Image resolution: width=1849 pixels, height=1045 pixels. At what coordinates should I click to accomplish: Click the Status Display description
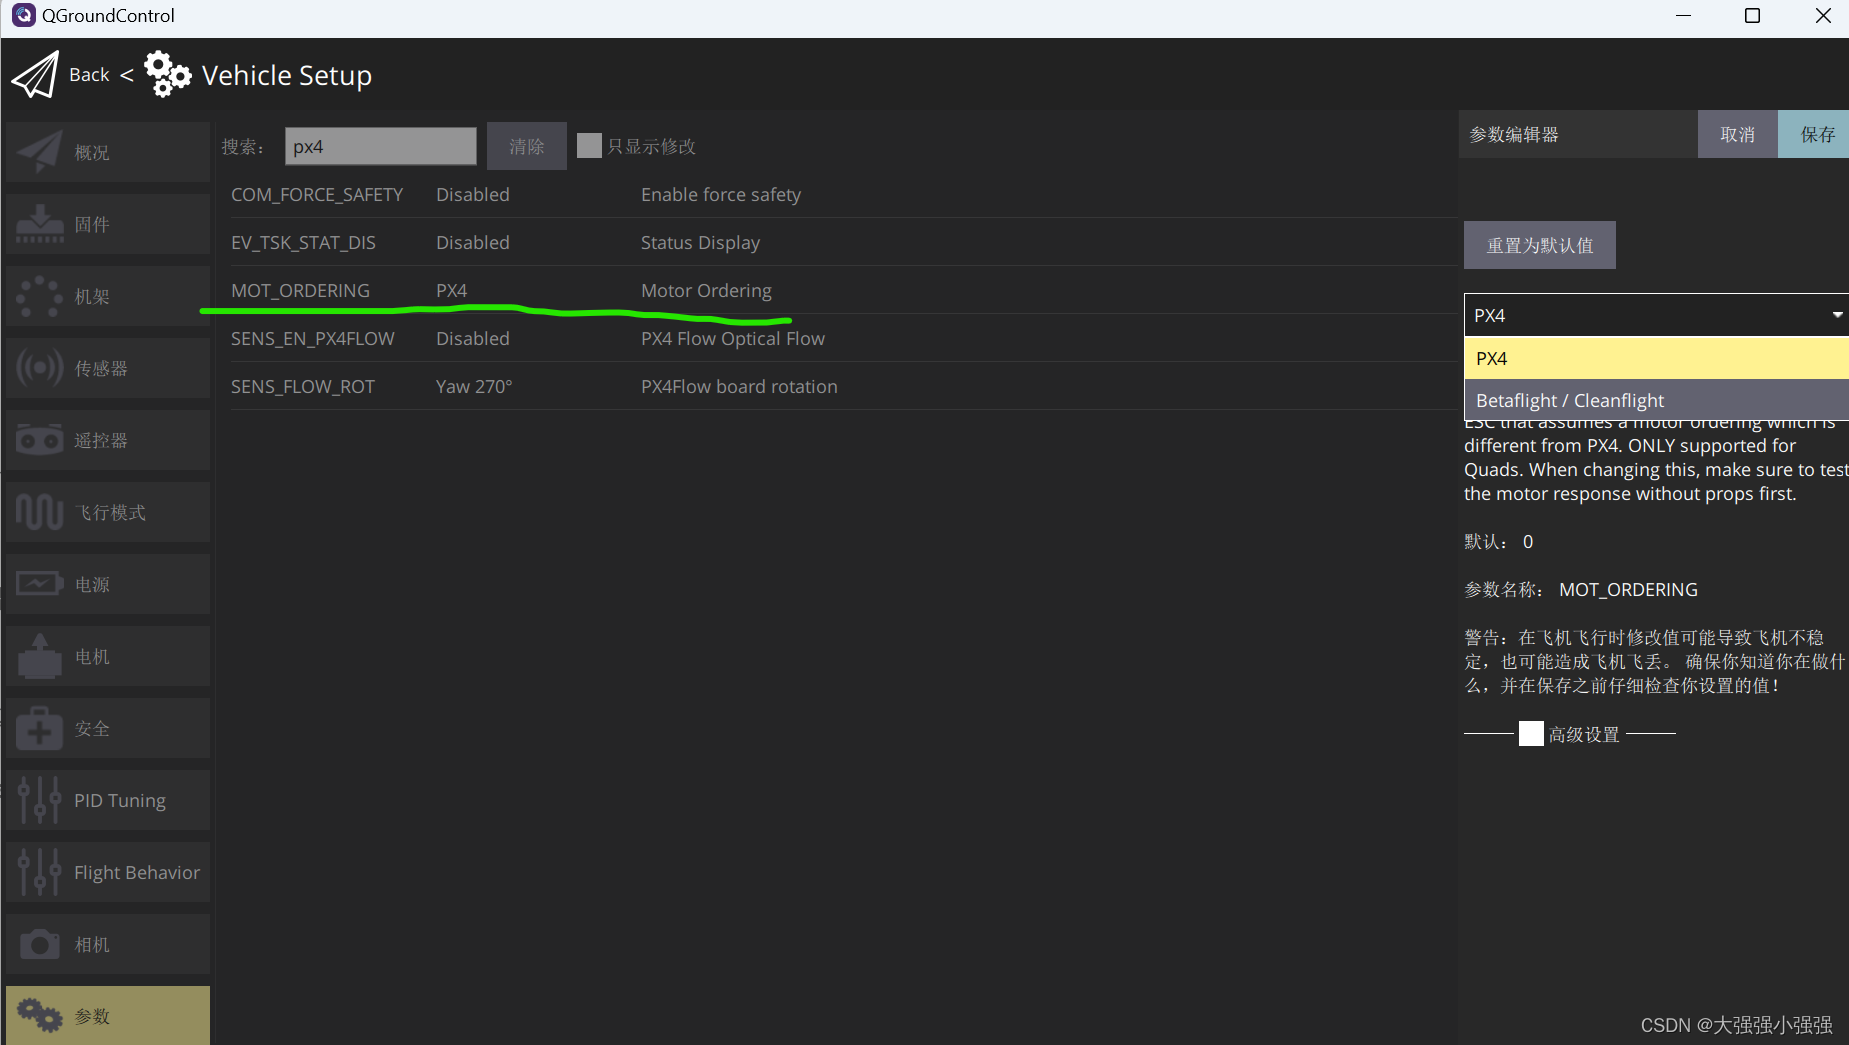click(x=700, y=242)
